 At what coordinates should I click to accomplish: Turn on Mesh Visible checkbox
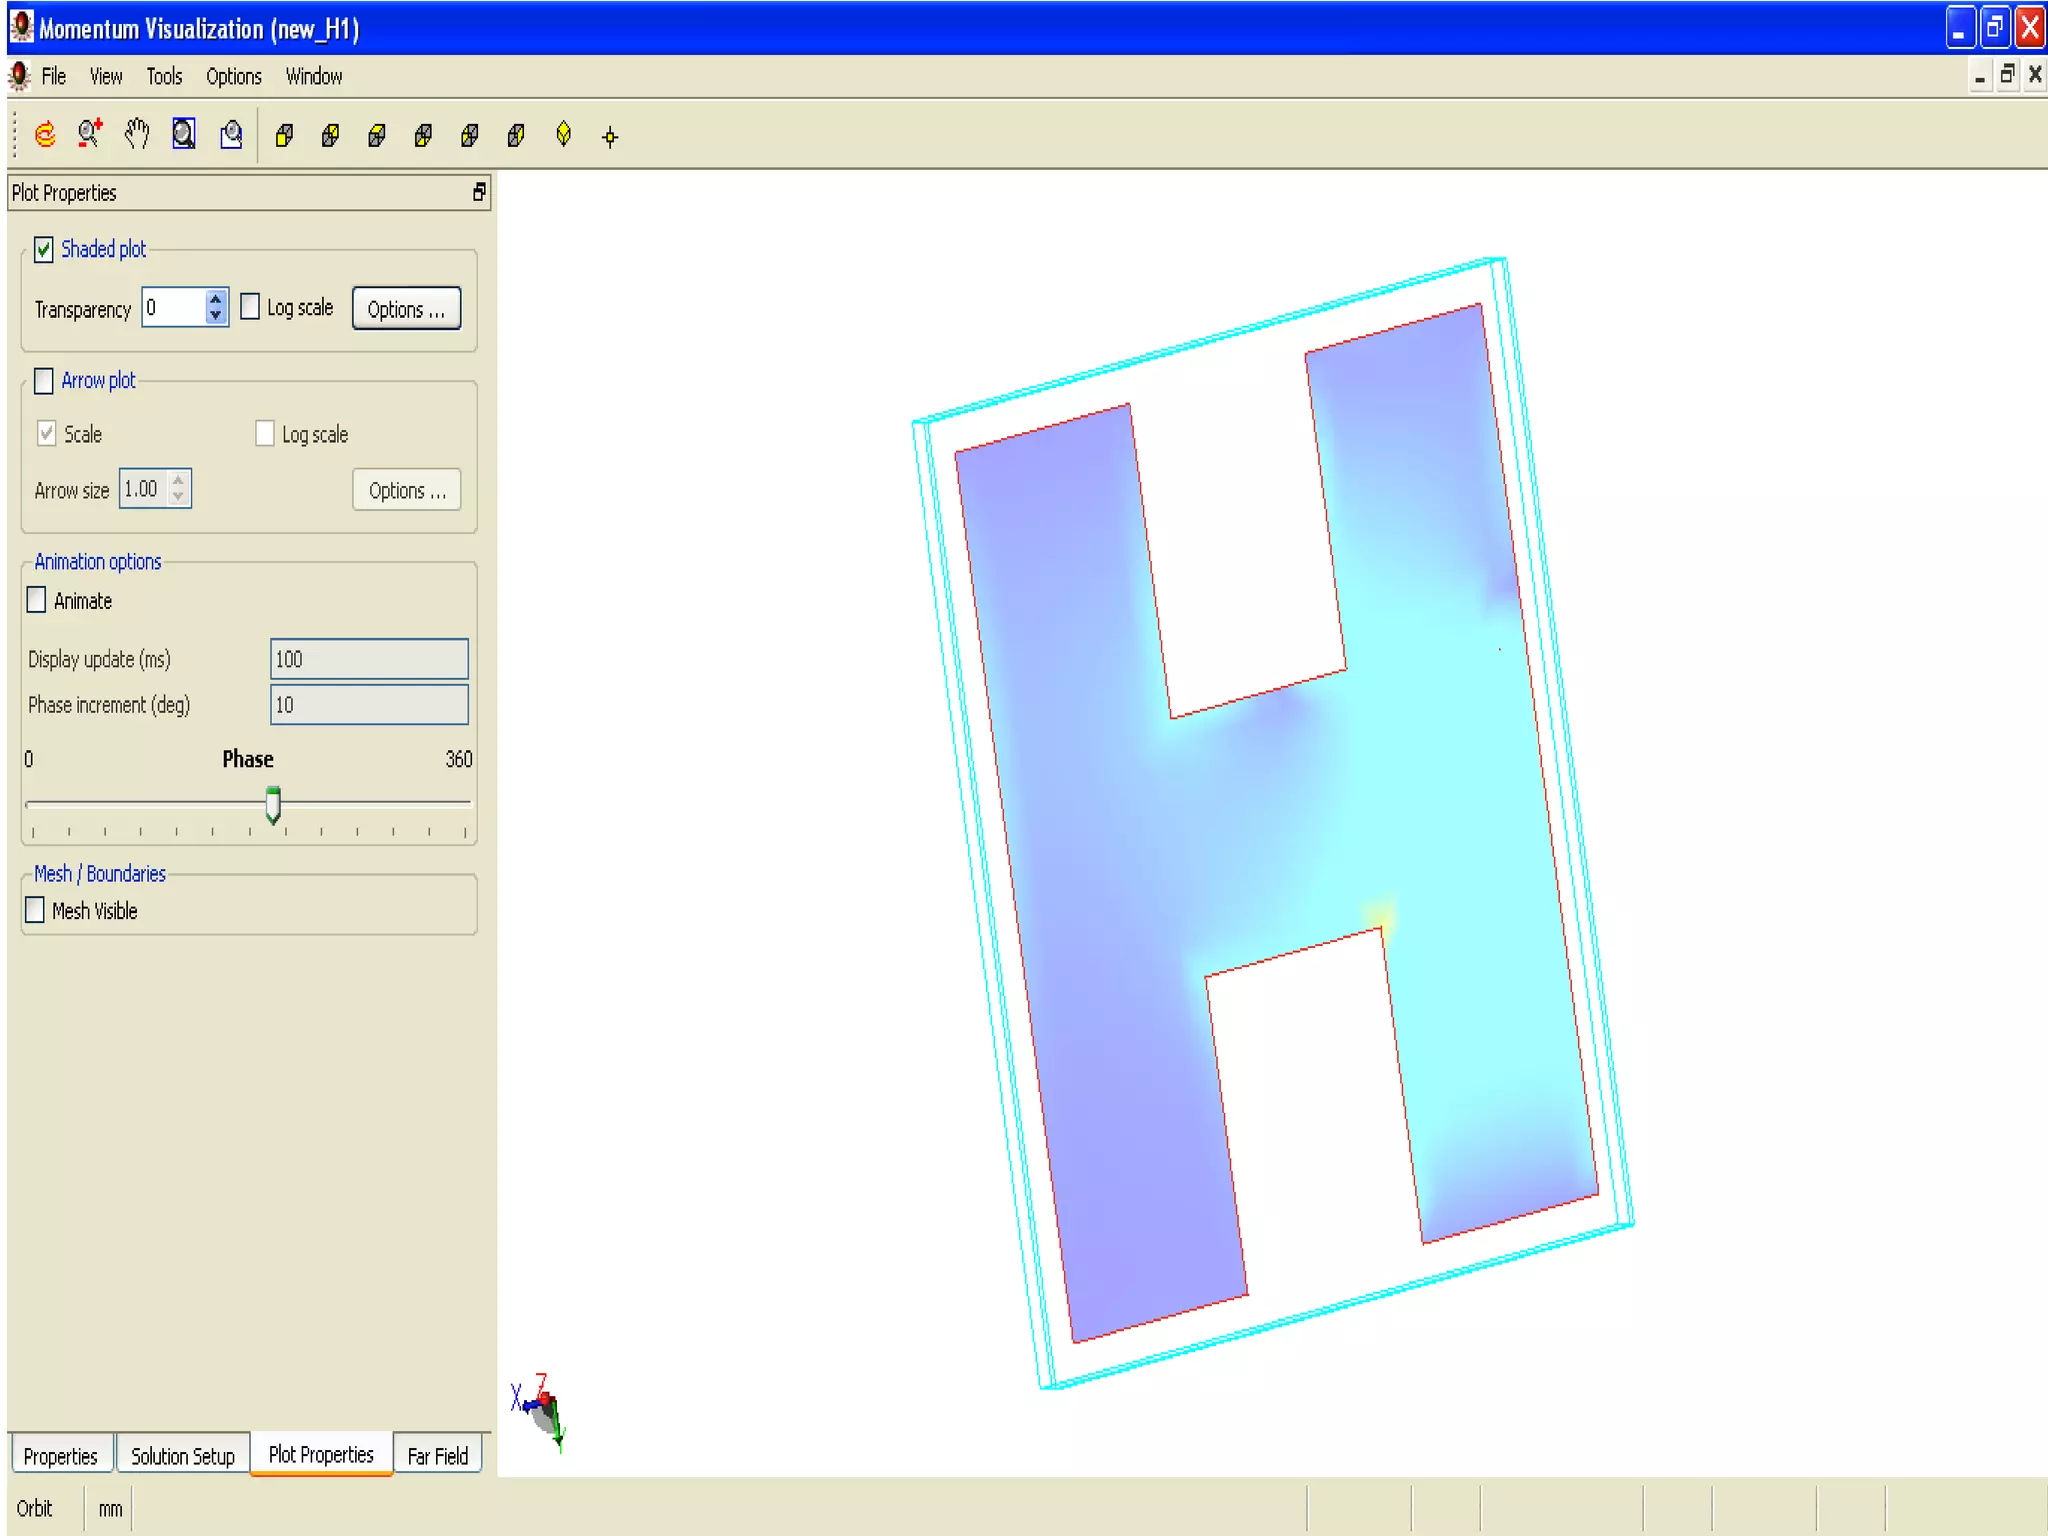pos(36,910)
